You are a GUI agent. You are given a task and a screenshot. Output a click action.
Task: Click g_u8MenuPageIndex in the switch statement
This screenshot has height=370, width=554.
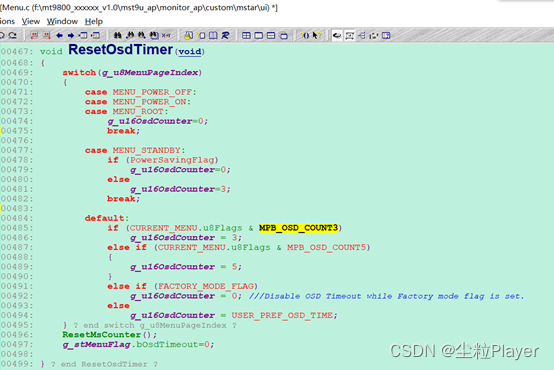150,72
